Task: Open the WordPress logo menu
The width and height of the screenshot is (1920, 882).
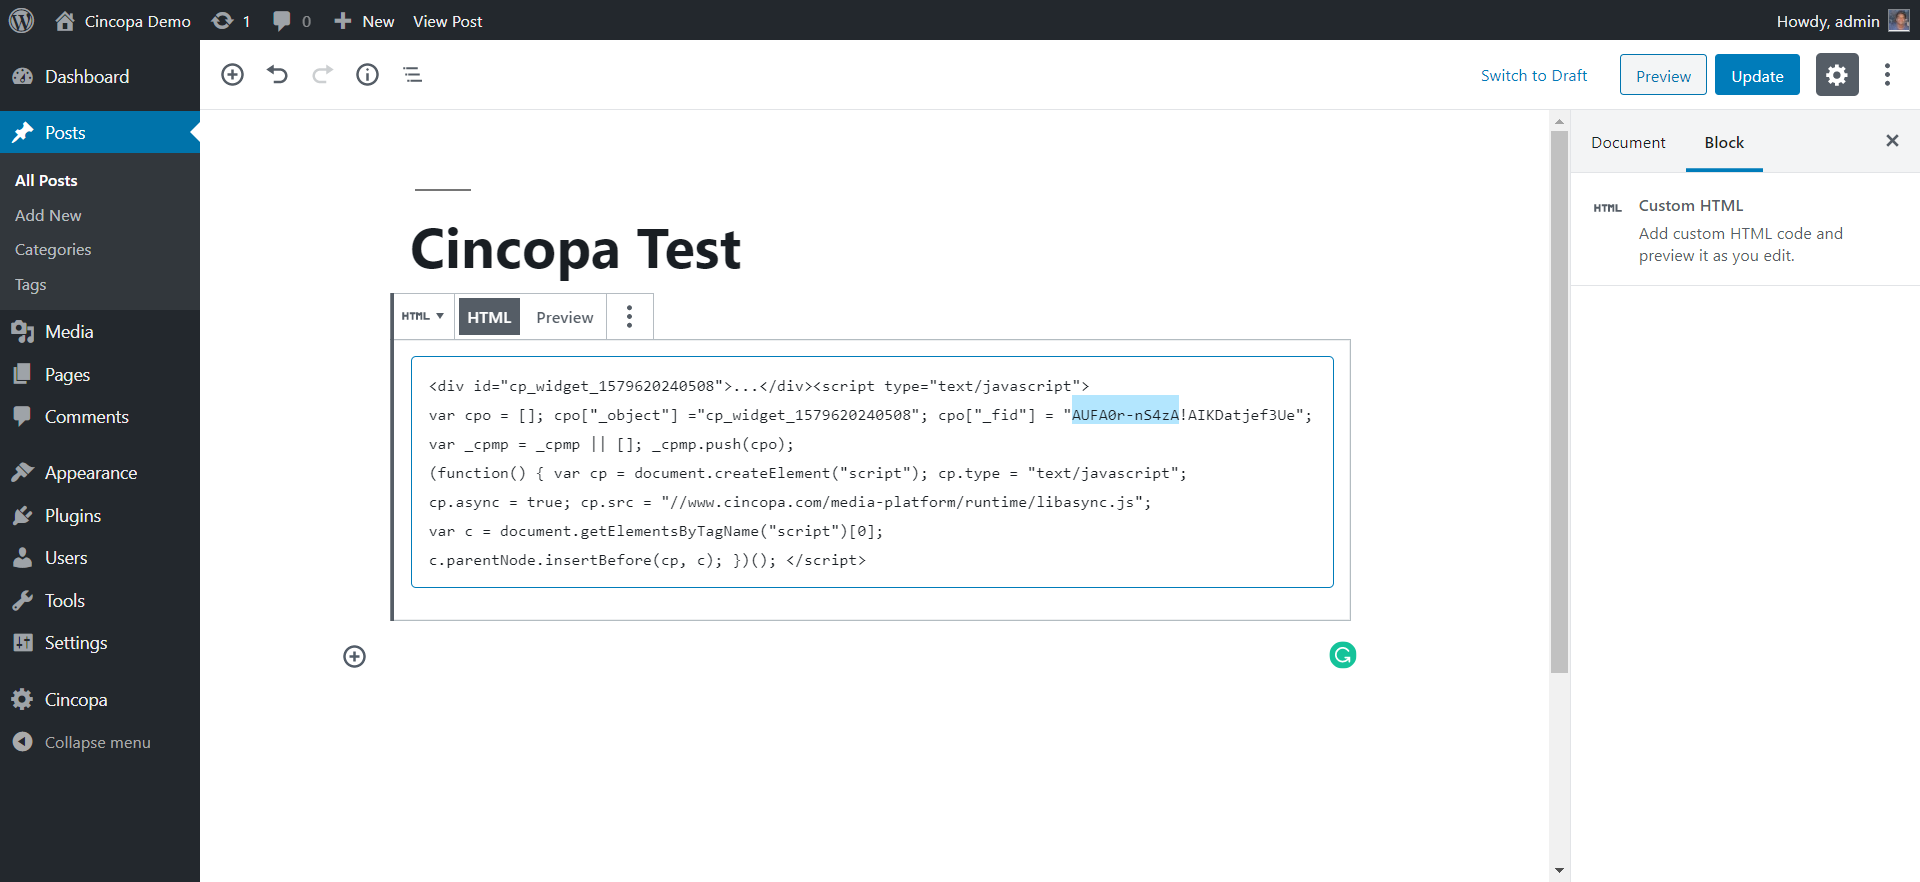Action: tap(22, 21)
